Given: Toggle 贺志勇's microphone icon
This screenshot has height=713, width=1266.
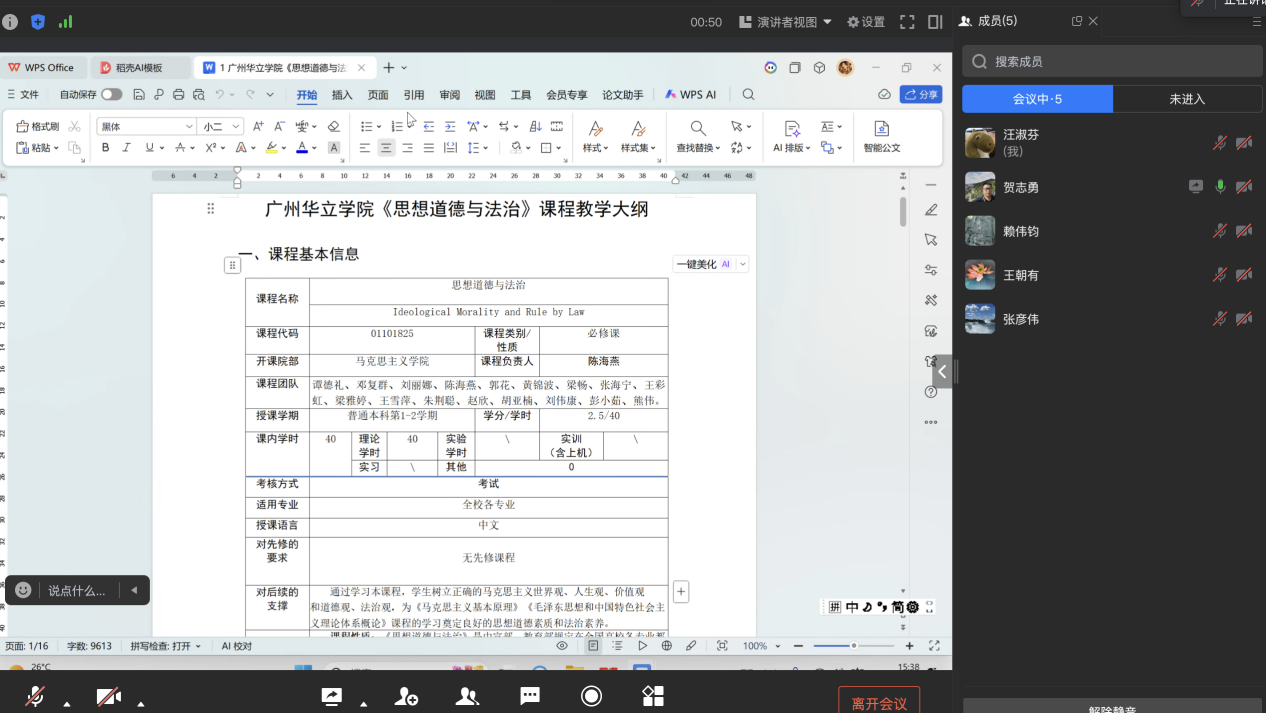Looking at the screenshot, I should pos(1220,187).
